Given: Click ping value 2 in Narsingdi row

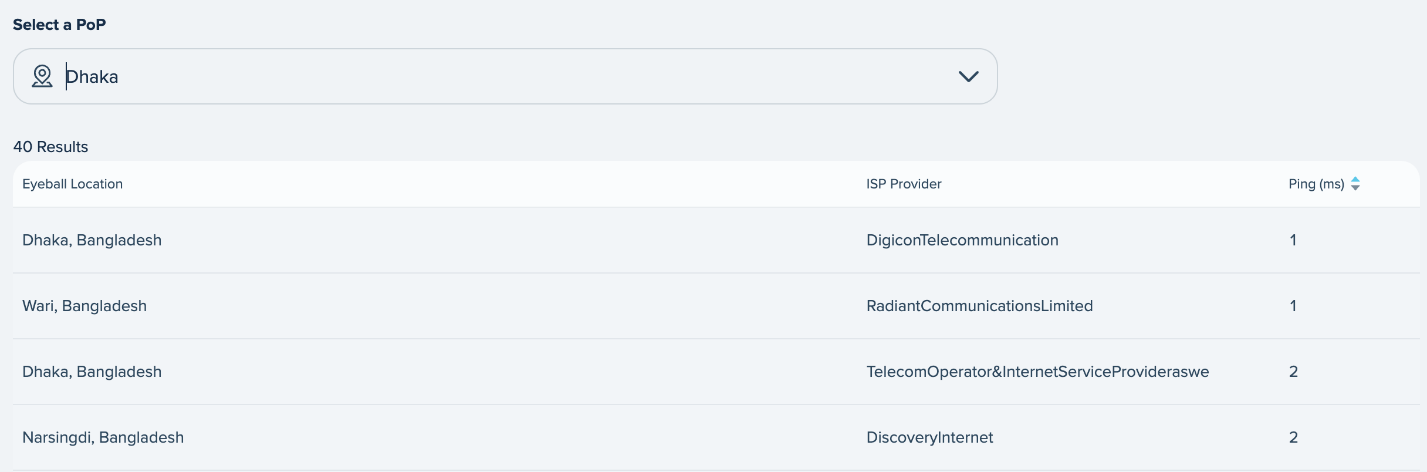Looking at the screenshot, I should point(1293,437).
